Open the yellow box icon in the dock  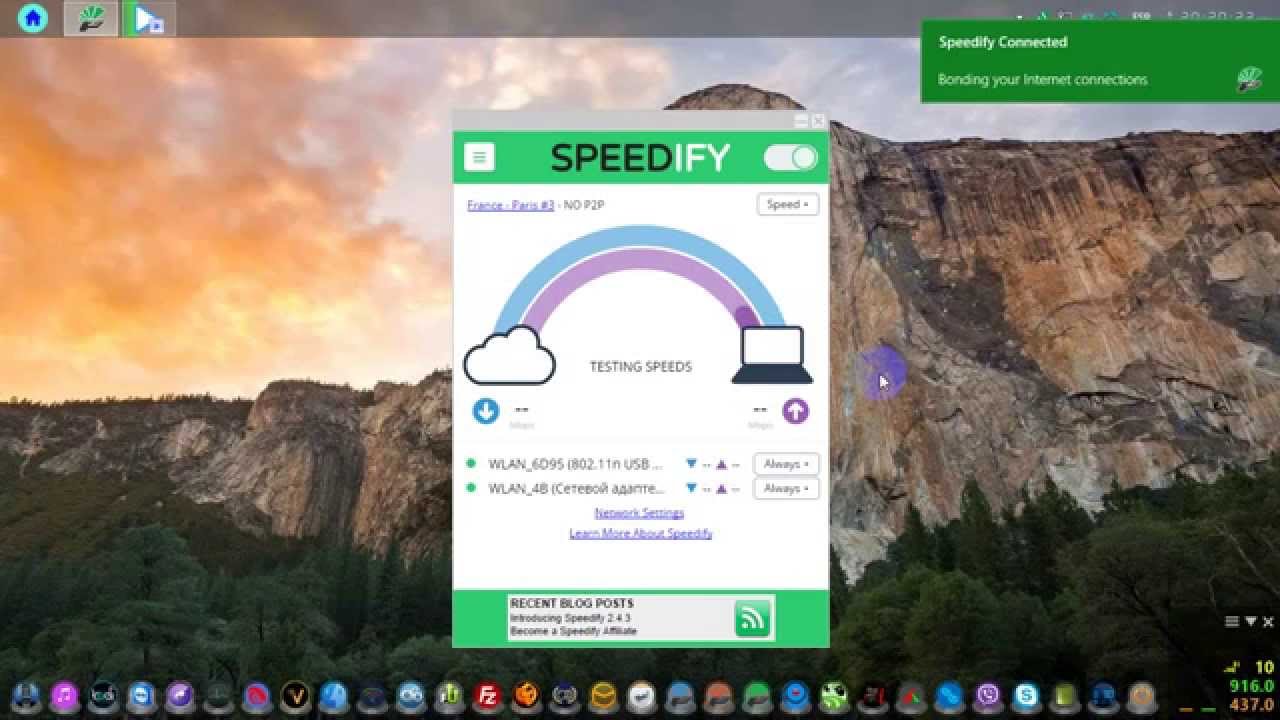[603, 695]
